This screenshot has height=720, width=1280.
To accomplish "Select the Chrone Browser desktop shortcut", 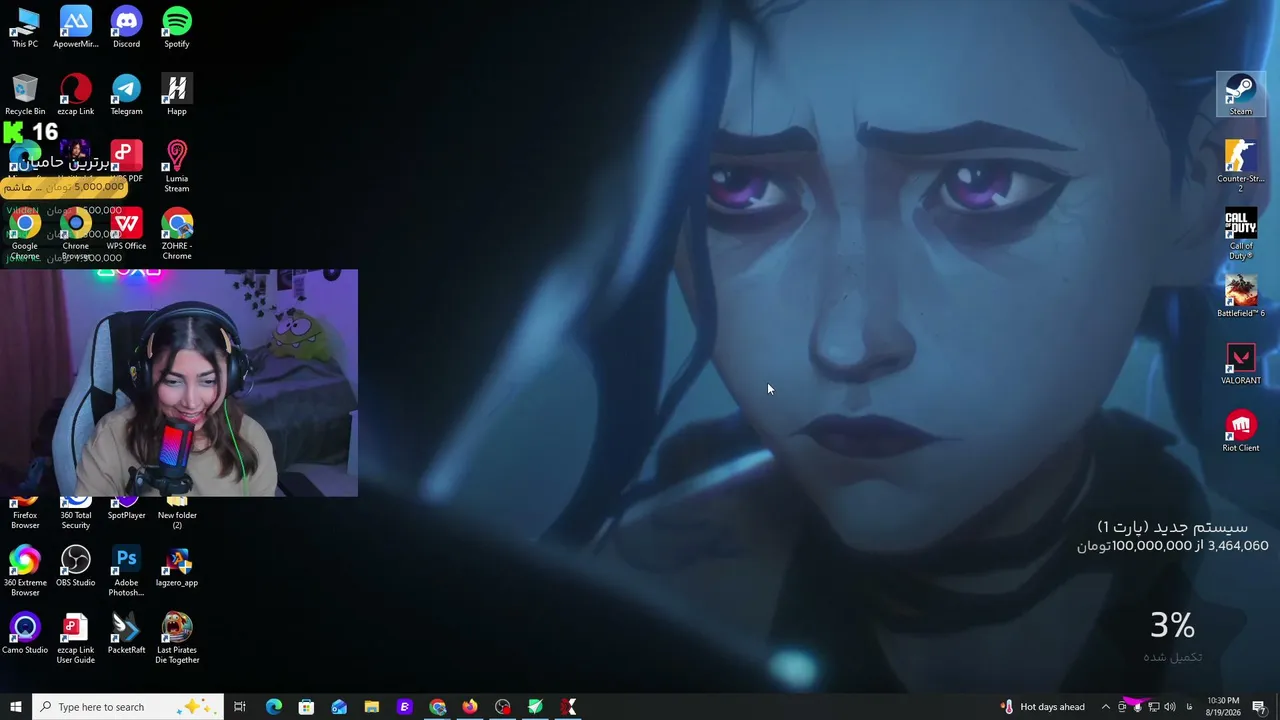I will [76, 235].
